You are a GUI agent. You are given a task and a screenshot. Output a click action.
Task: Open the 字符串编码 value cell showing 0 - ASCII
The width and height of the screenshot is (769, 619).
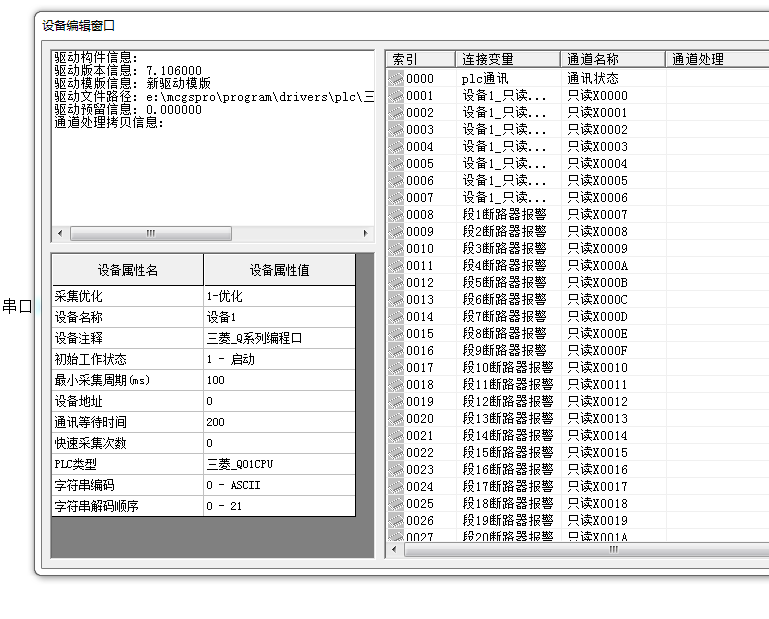(x=279, y=485)
